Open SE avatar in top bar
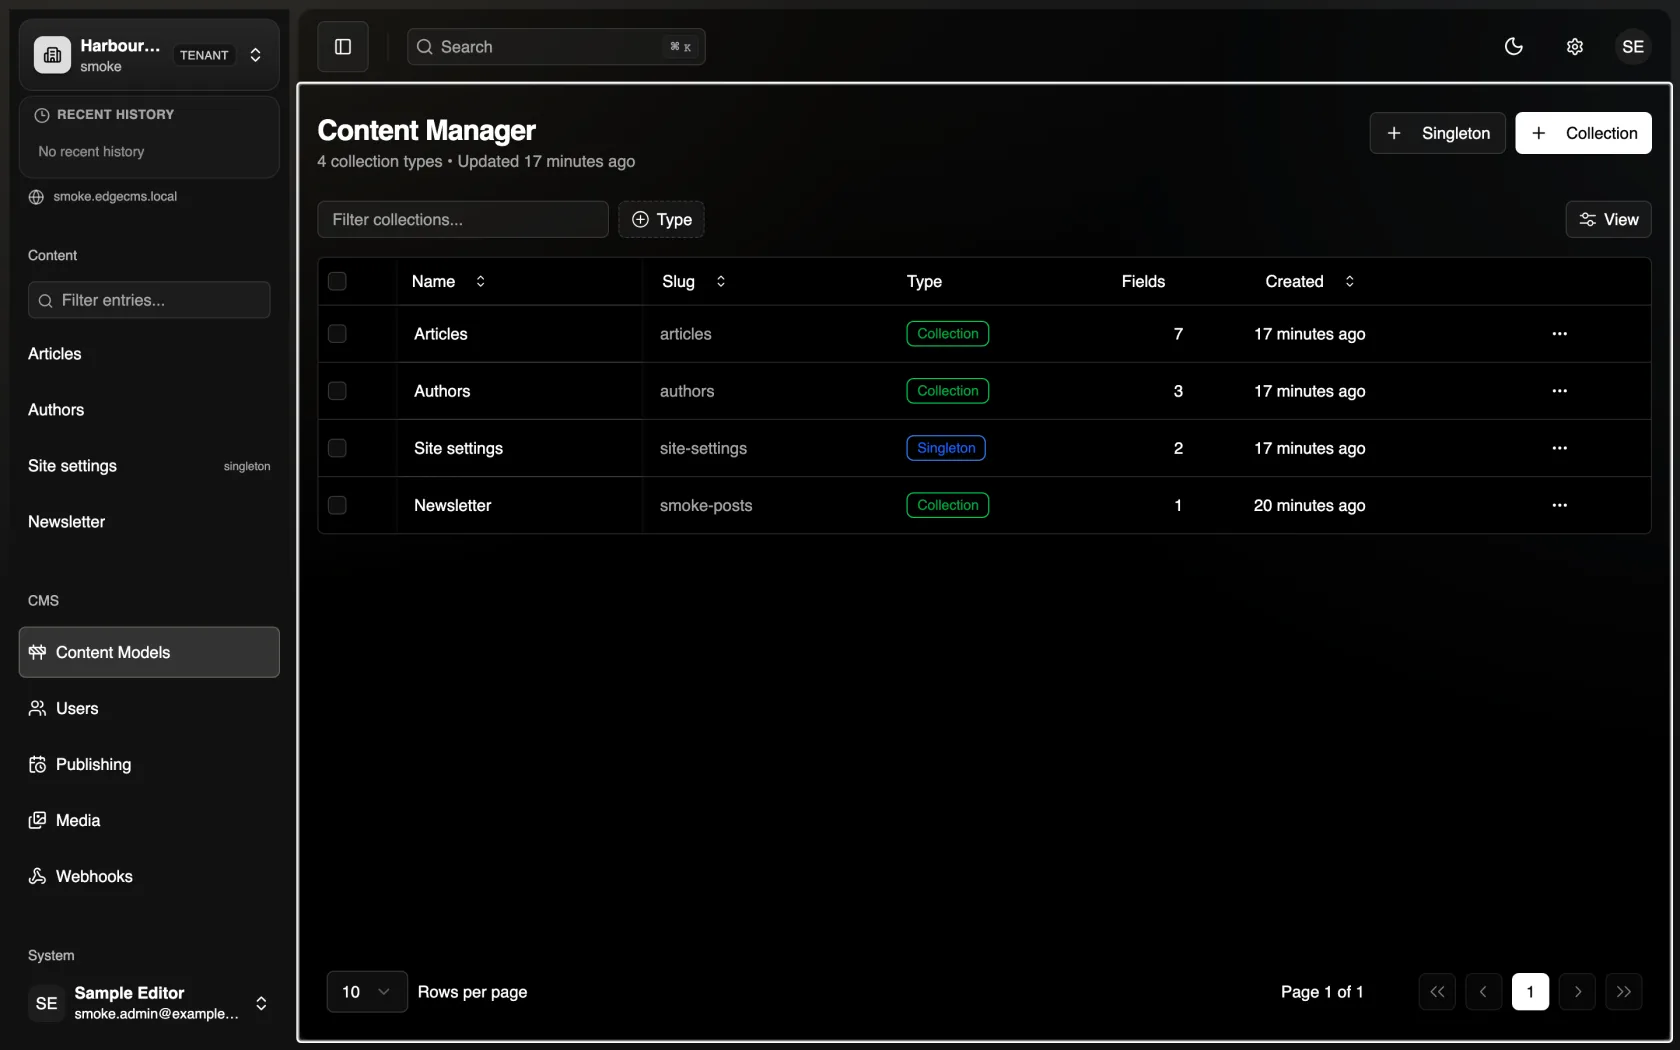This screenshot has height=1050, width=1680. click(x=1633, y=47)
